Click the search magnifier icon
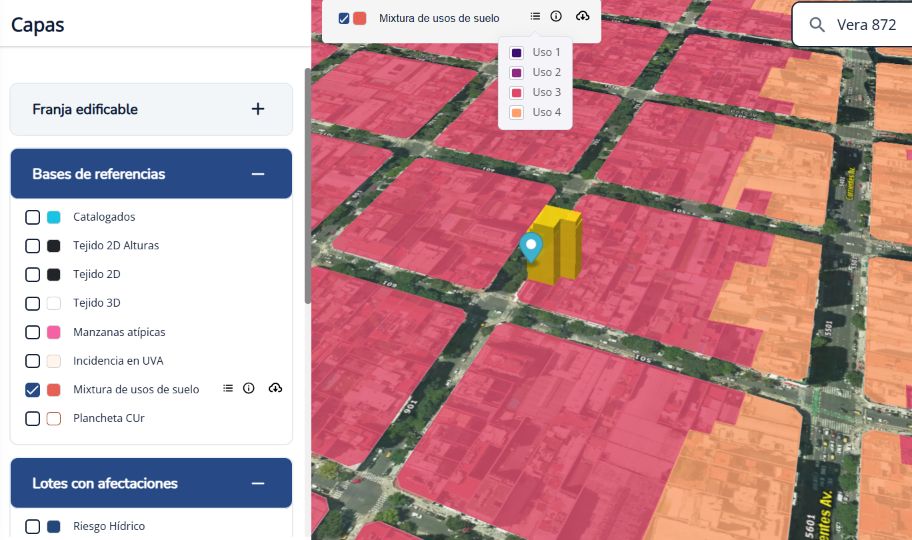Viewport: 912px width, 540px height. (x=817, y=24)
